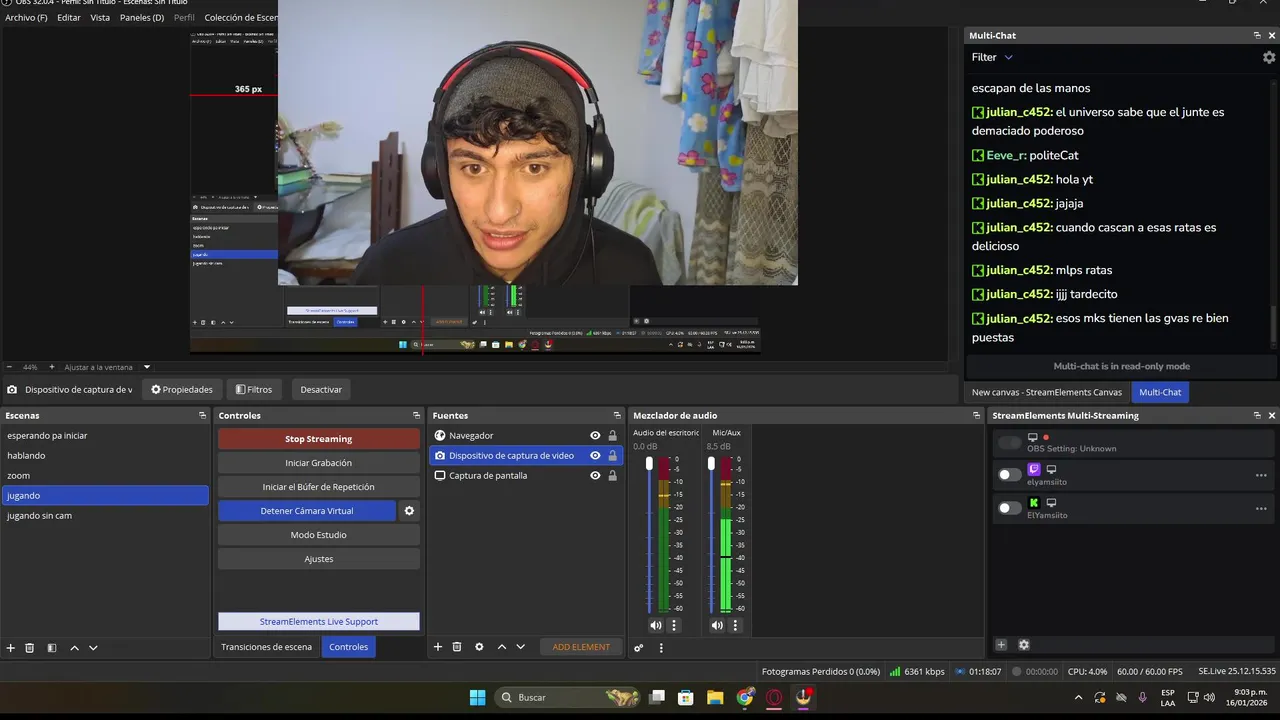This screenshot has height=720, width=1280.
Task: Switch to the New canvas StreamElements Canvas tab
Action: (1047, 392)
